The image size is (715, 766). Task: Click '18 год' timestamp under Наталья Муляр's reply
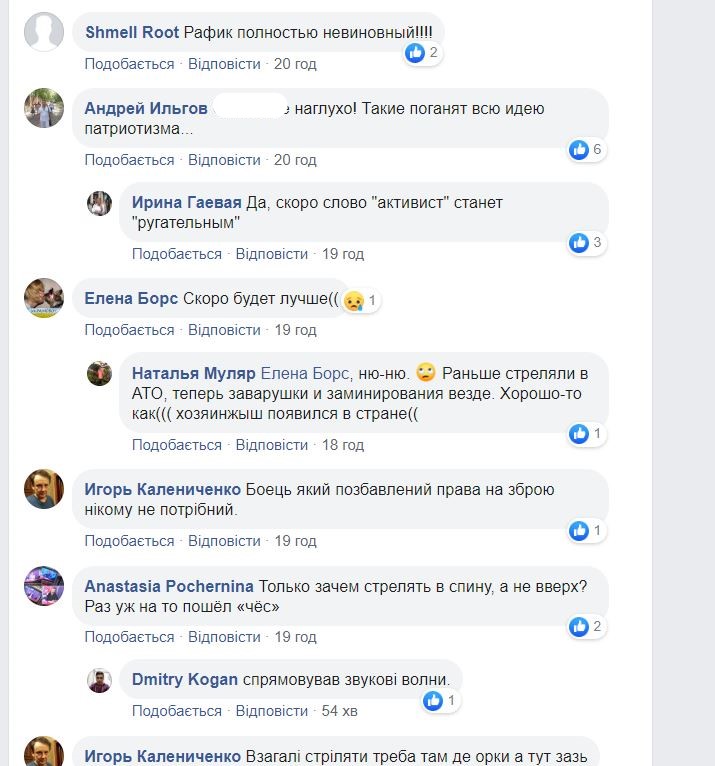[x=343, y=445]
